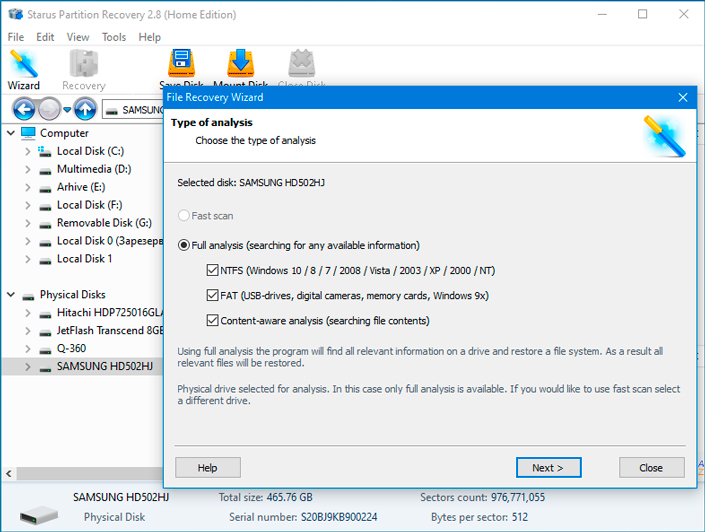
Task: Uncheck the NTFS file system checkbox
Action: pyautogui.click(x=212, y=270)
